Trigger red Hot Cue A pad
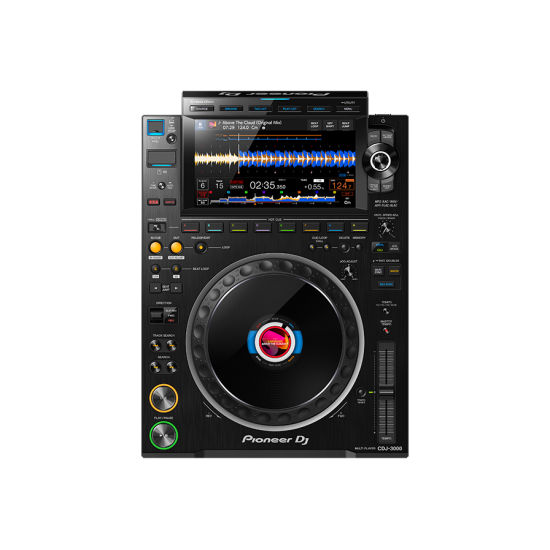The image size is (550, 550). [x=190, y=227]
